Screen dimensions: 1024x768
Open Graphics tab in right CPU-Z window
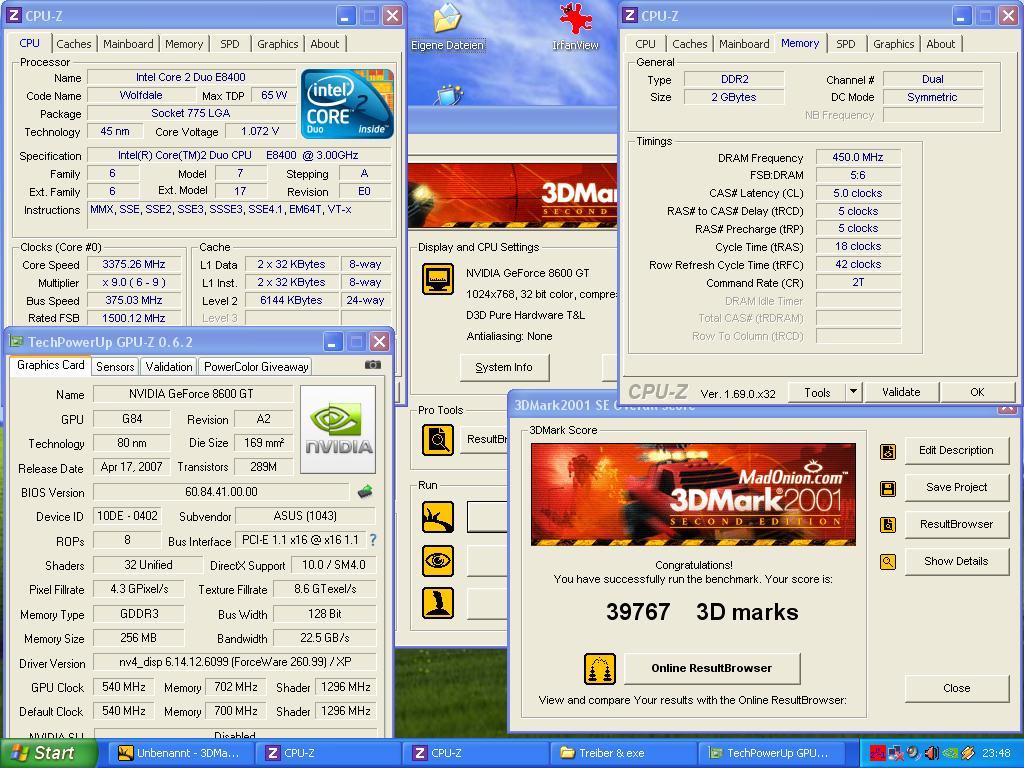pyautogui.click(x=893, y=44)
